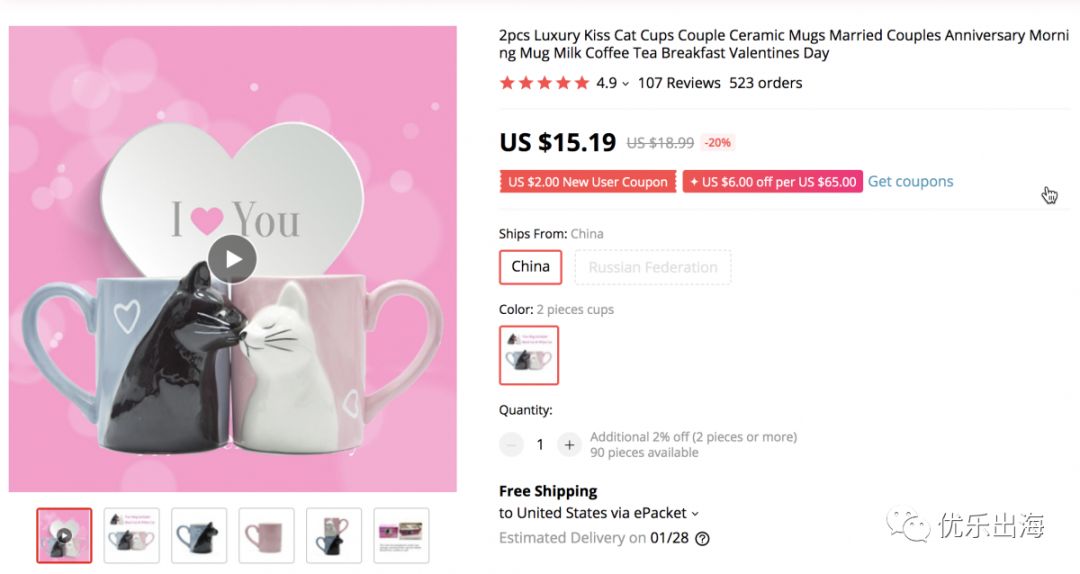Select the first video thumbnail
The height and width of the screenshot is (574, 1080).
tap(64, 535)
